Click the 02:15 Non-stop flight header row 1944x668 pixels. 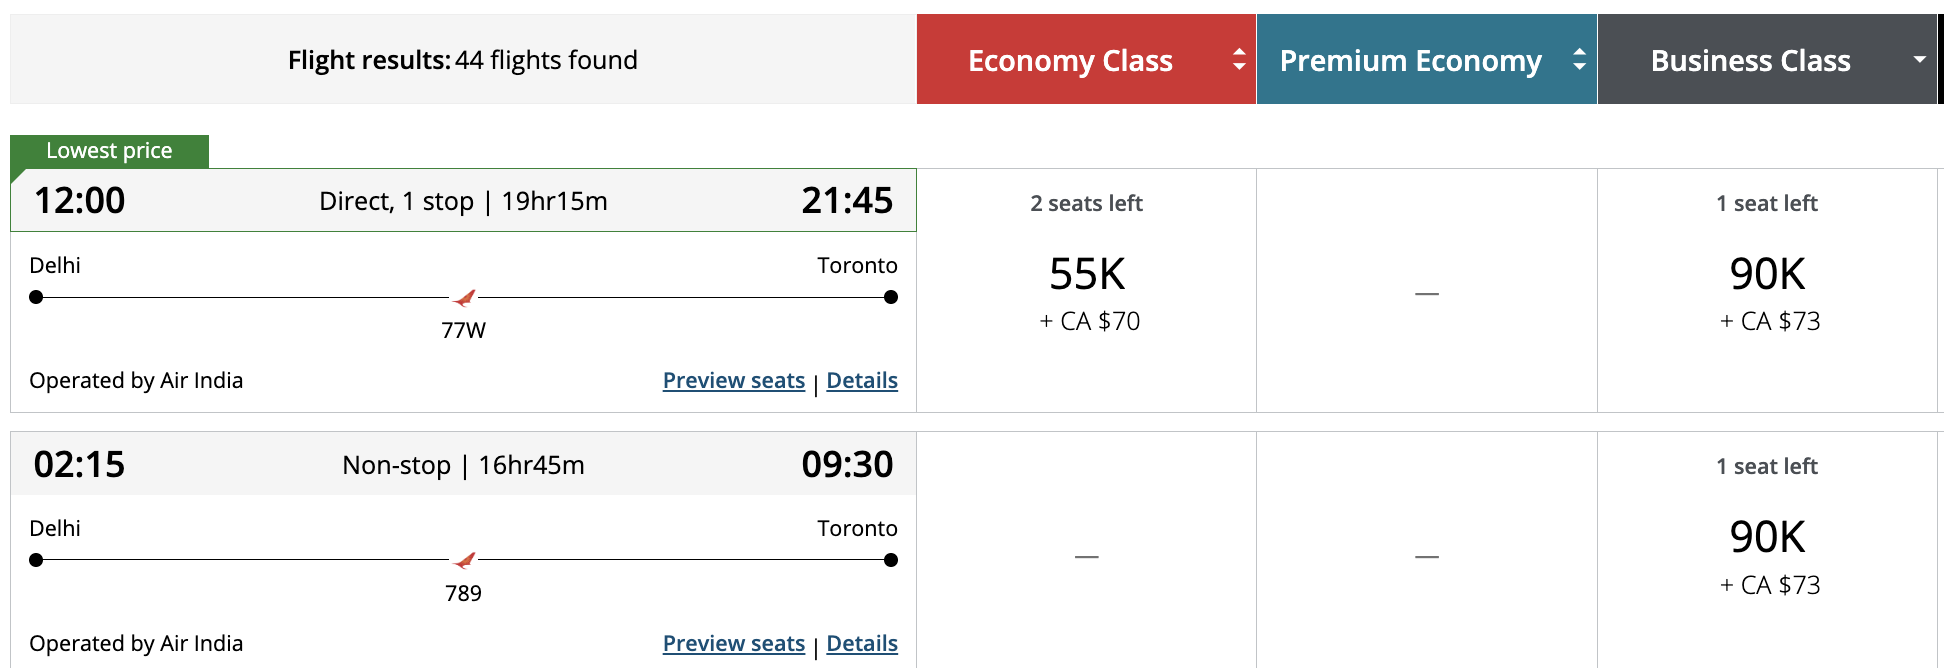click(463, 464)
